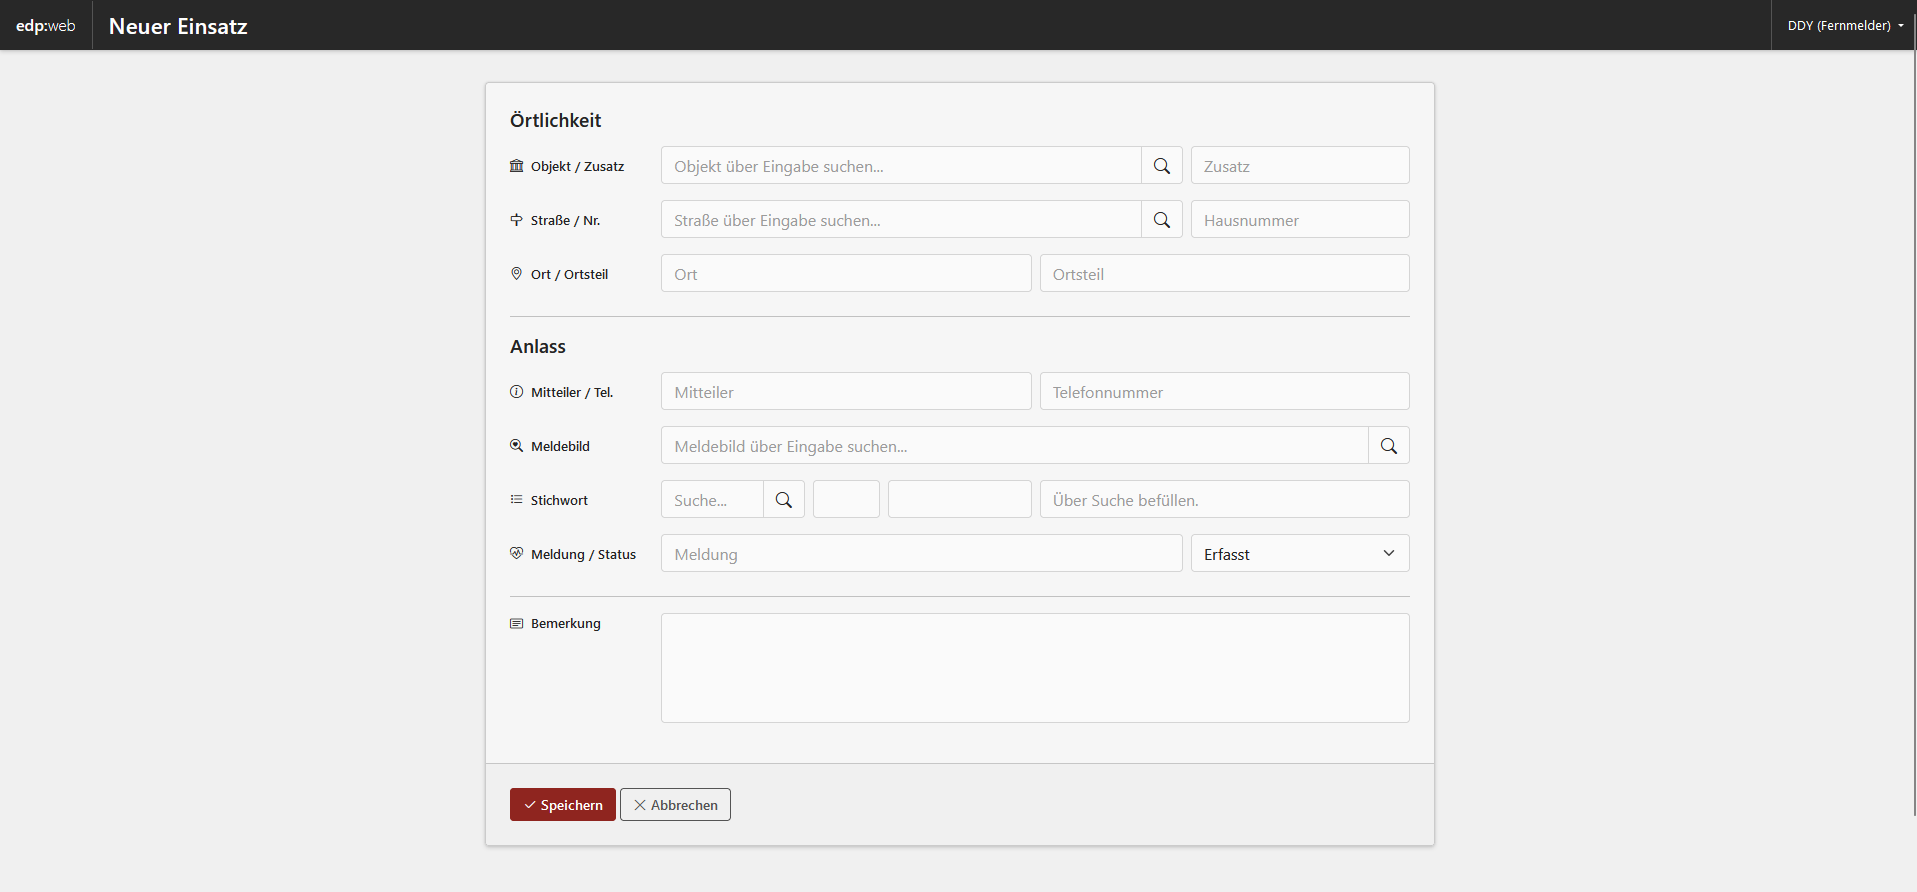Click the Objekt search magnifier icon
The height and width of the screenshot is (892, 1917).
(x=1161, y=166)
